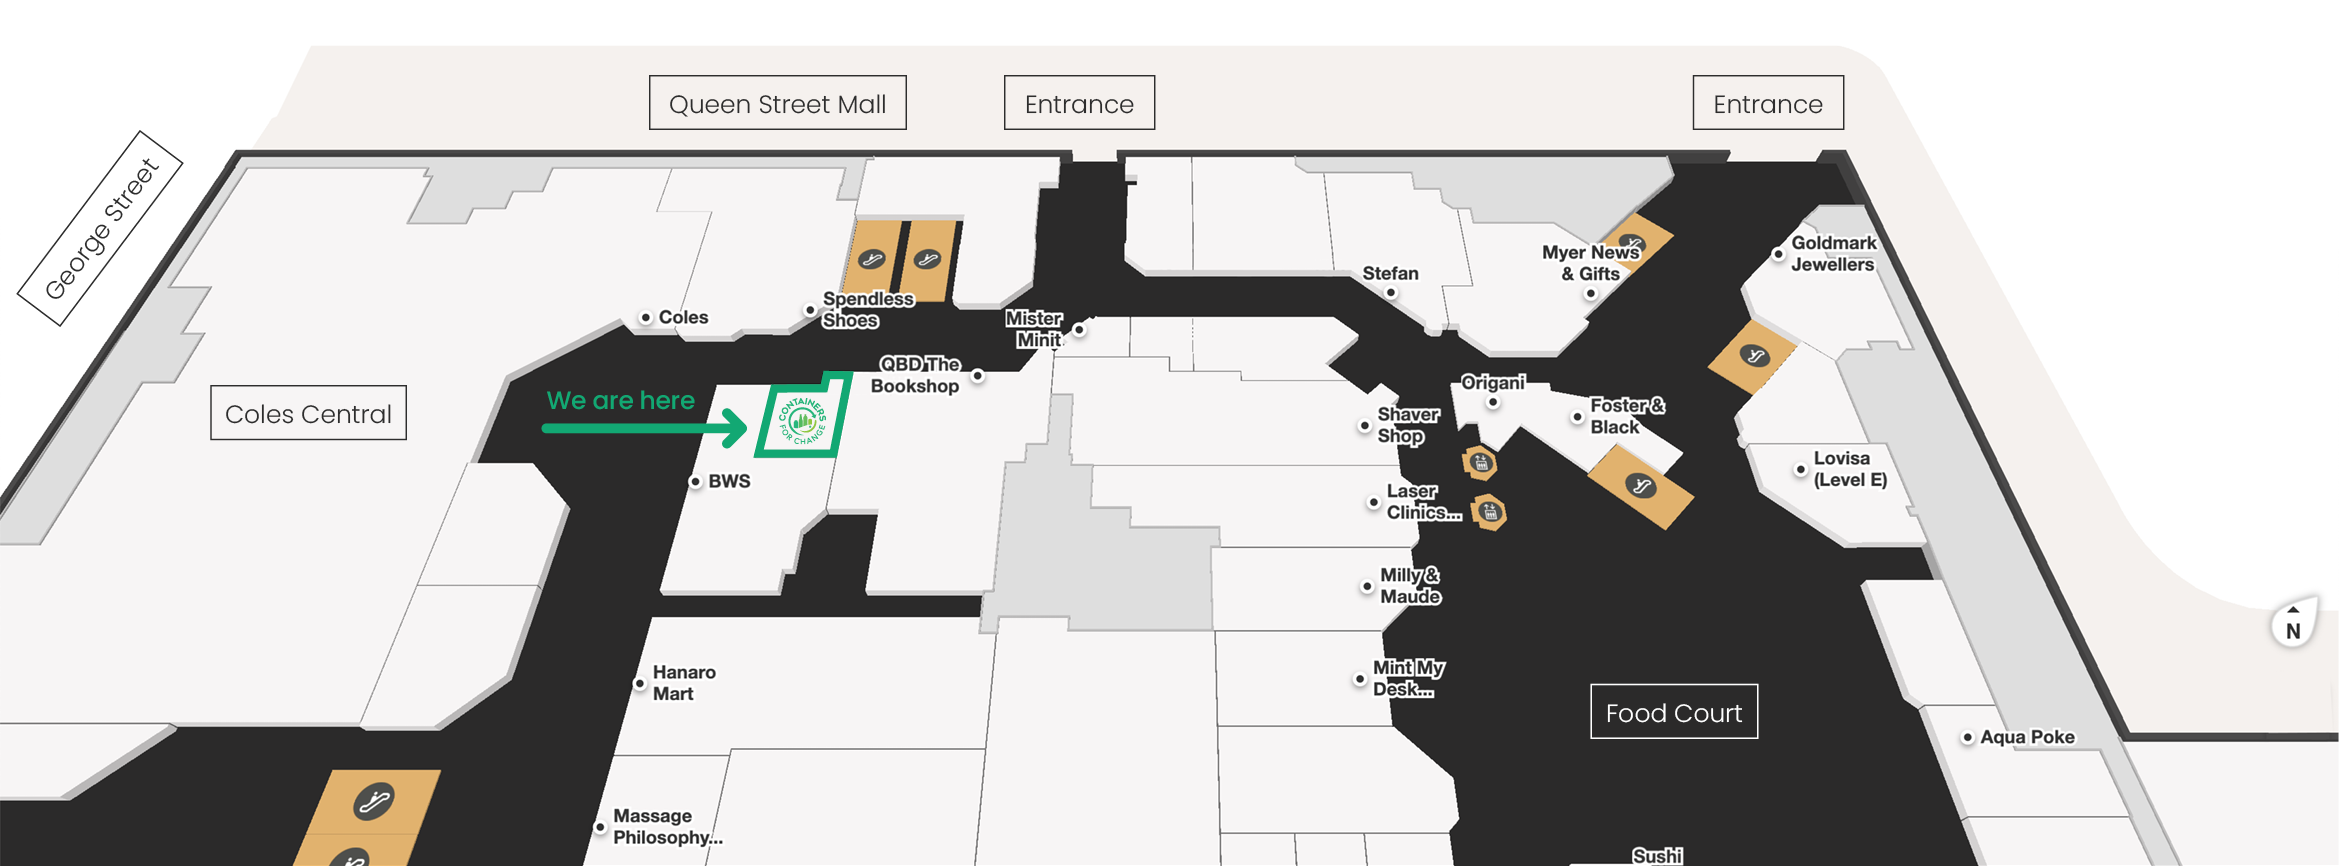2339x866 pixels.
Task: Select the Aqua Poke store label
Action: pyautogui.click(x=2026, y=737)
